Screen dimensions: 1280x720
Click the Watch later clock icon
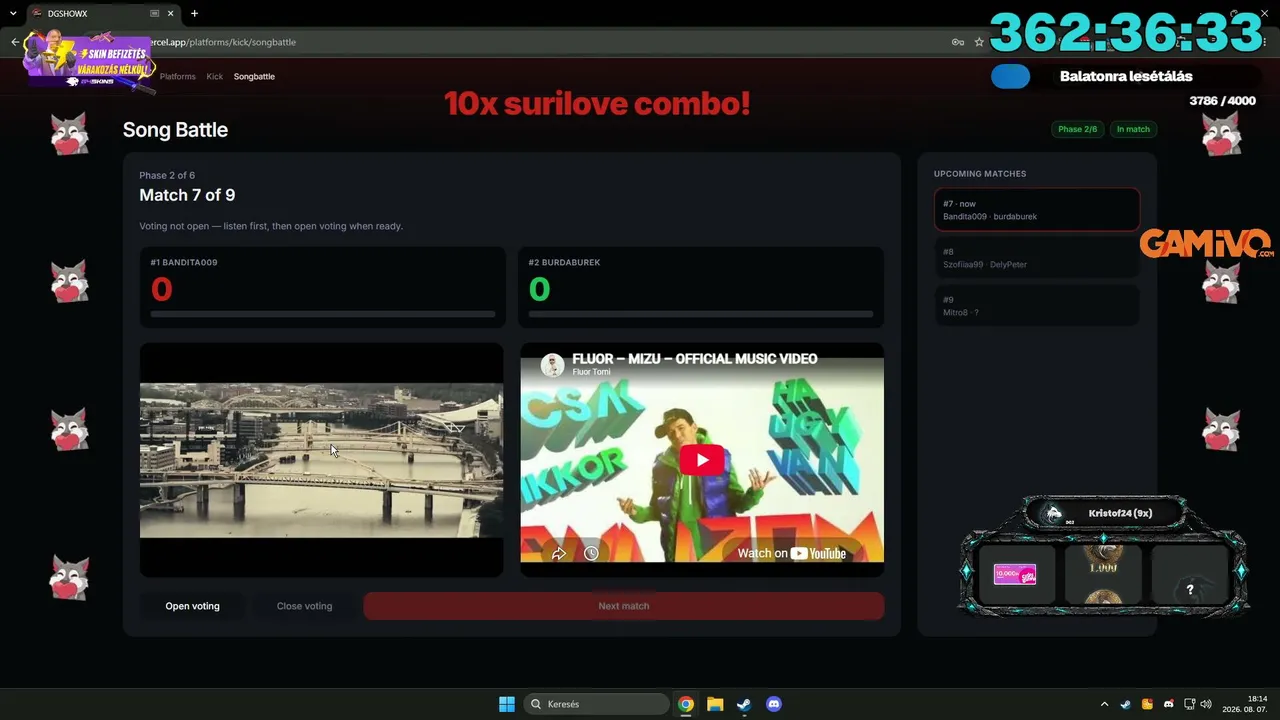point(591,553)
